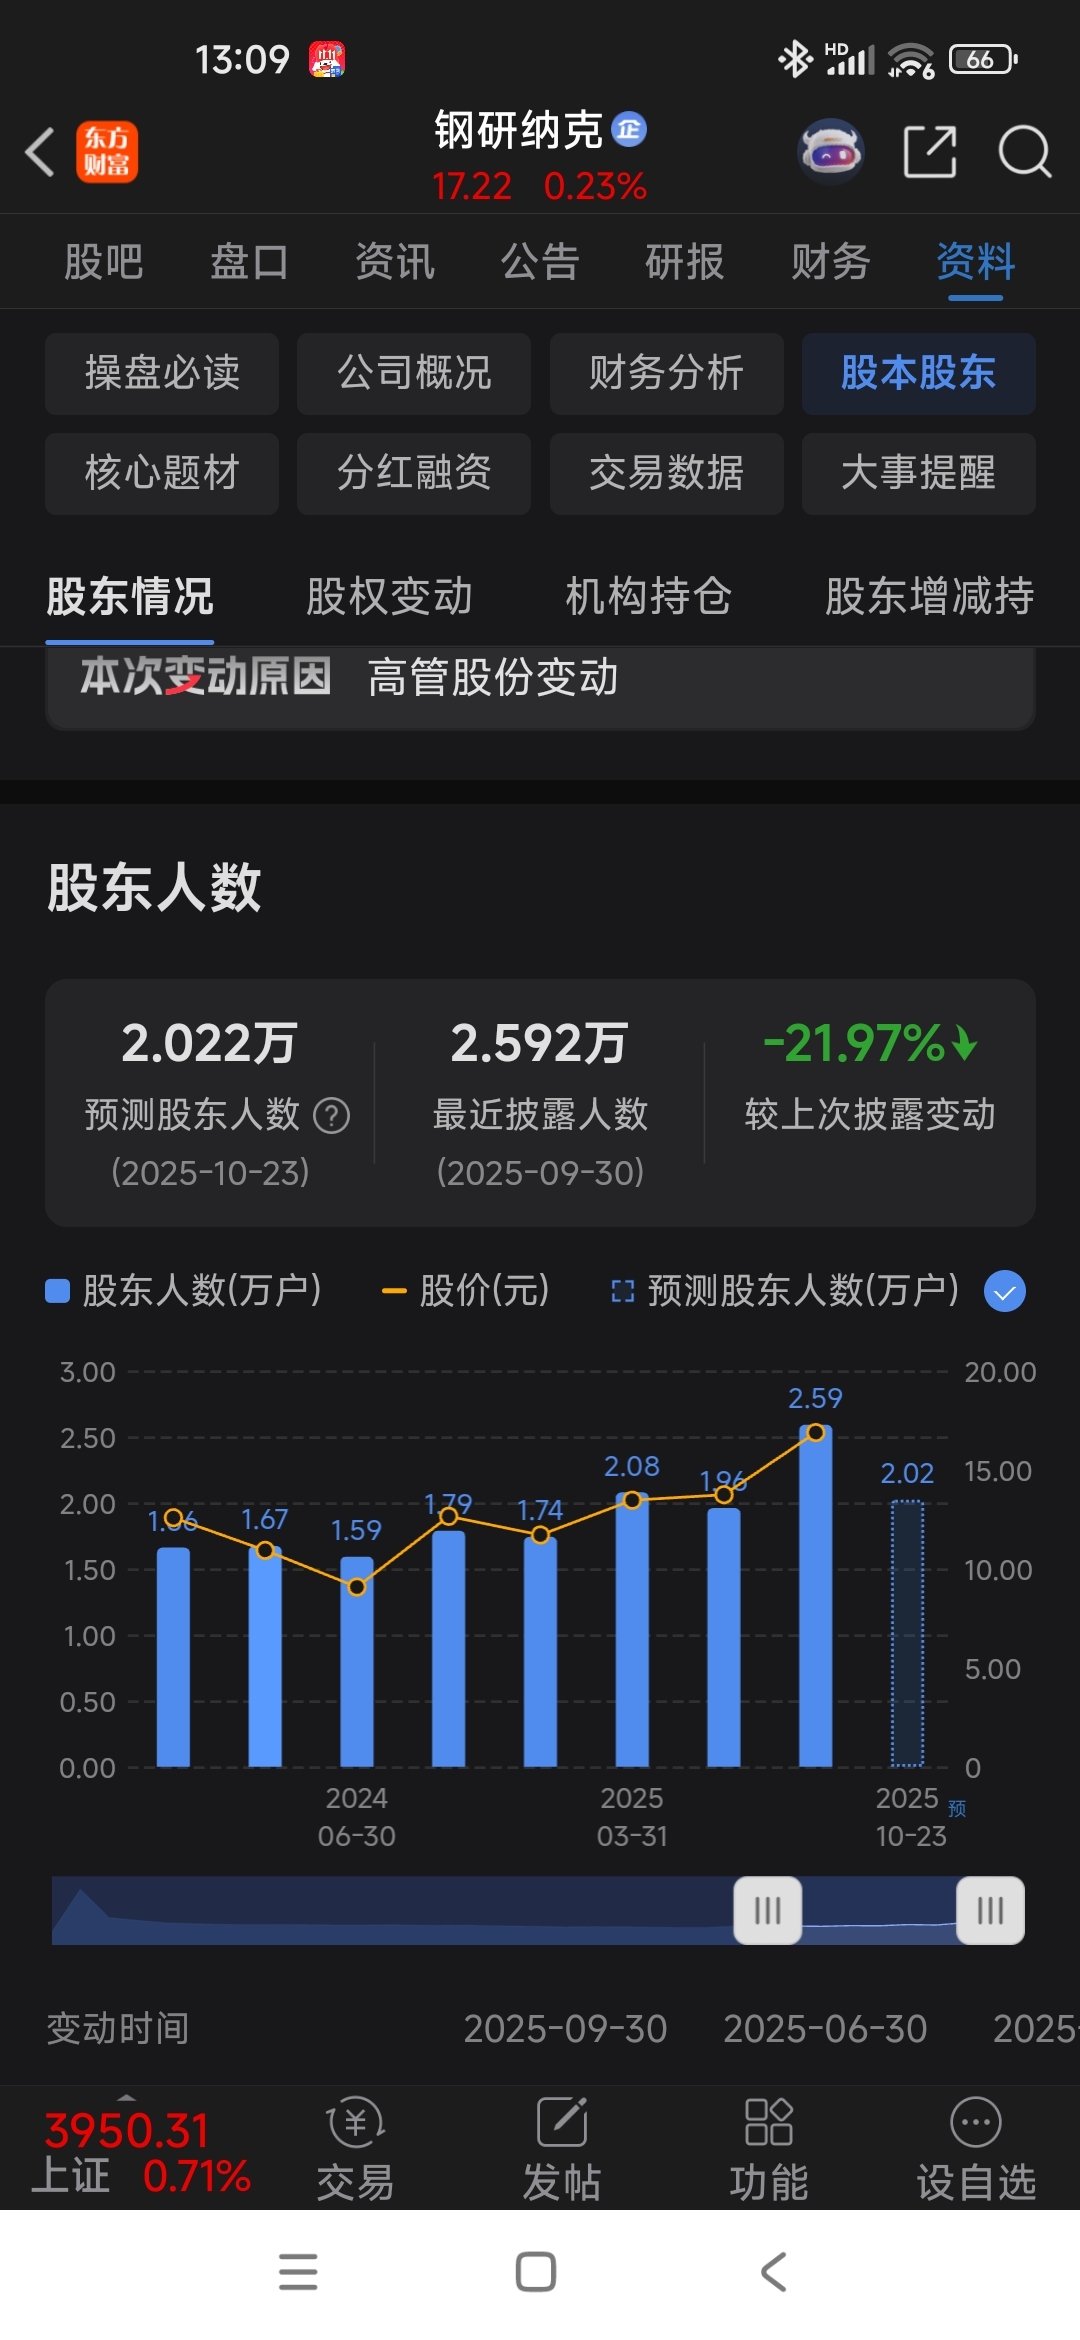Toggle 预测股东人数 blue checkmark
The height and width of the screenshot is (2340, 1080).
pyautogui.click(x=1005, y=1291)
